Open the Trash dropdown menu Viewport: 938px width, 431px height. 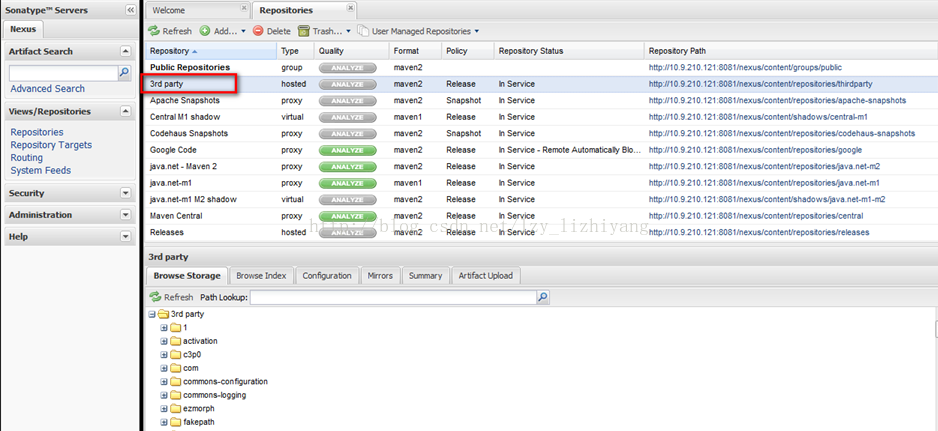pyautogui.click(x=324, y=31)
